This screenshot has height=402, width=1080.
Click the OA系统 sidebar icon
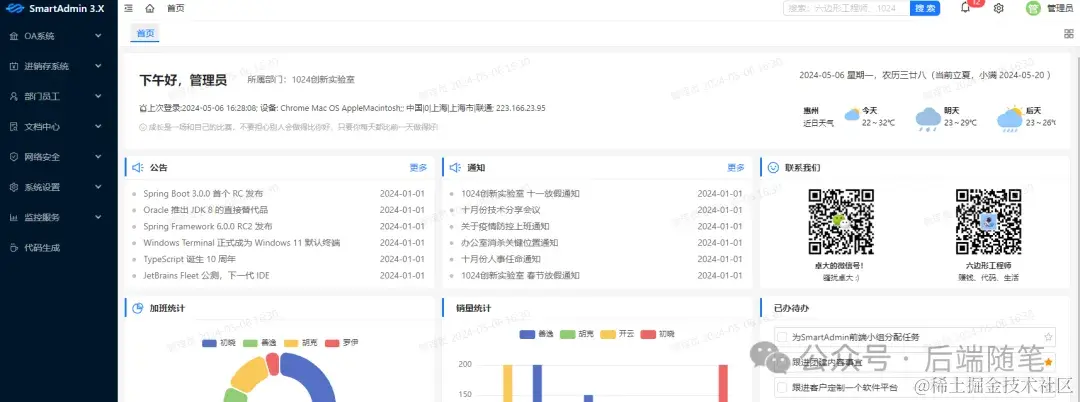coord(14,36)
